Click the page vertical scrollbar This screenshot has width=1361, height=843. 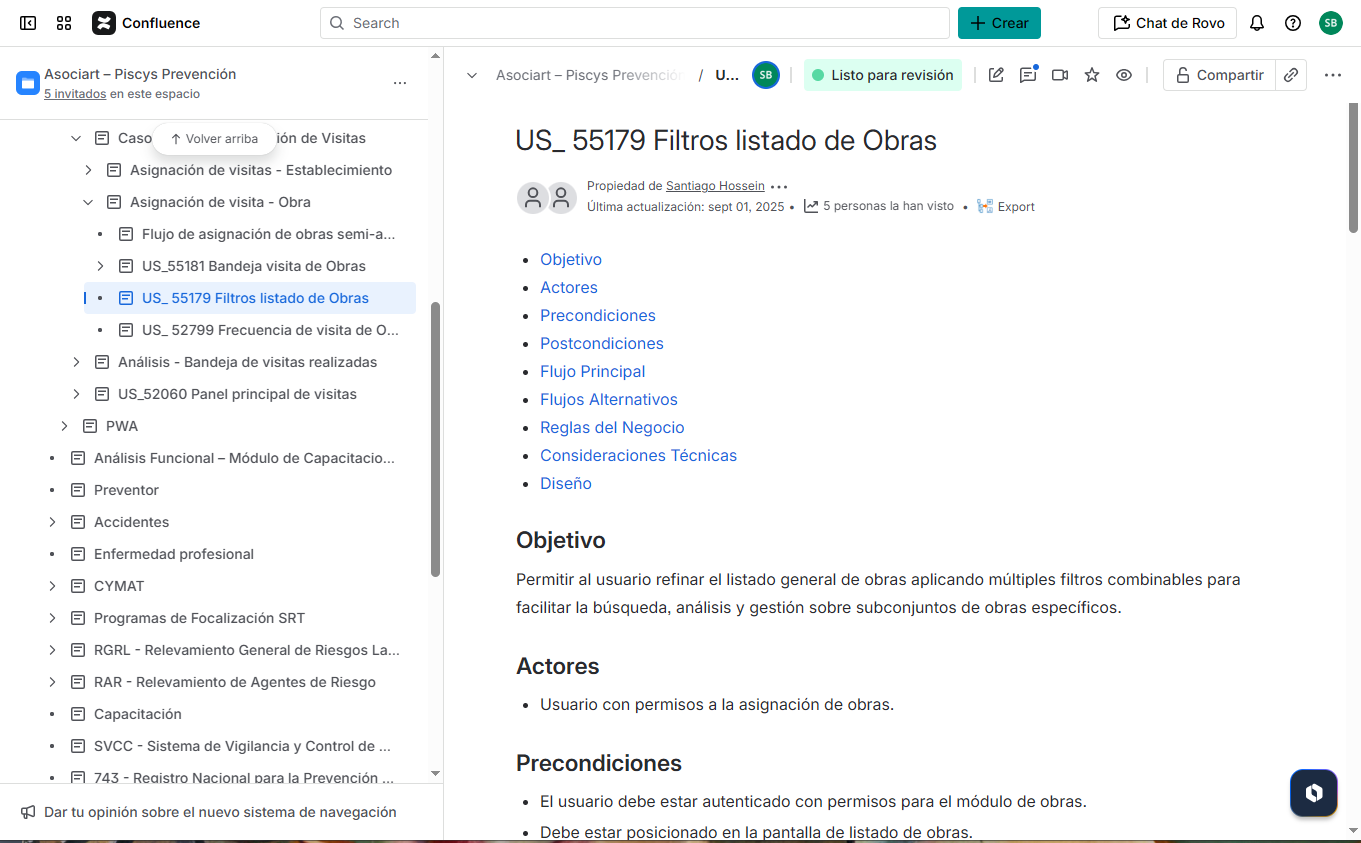pyautogui.click(x=1353, y=168)
